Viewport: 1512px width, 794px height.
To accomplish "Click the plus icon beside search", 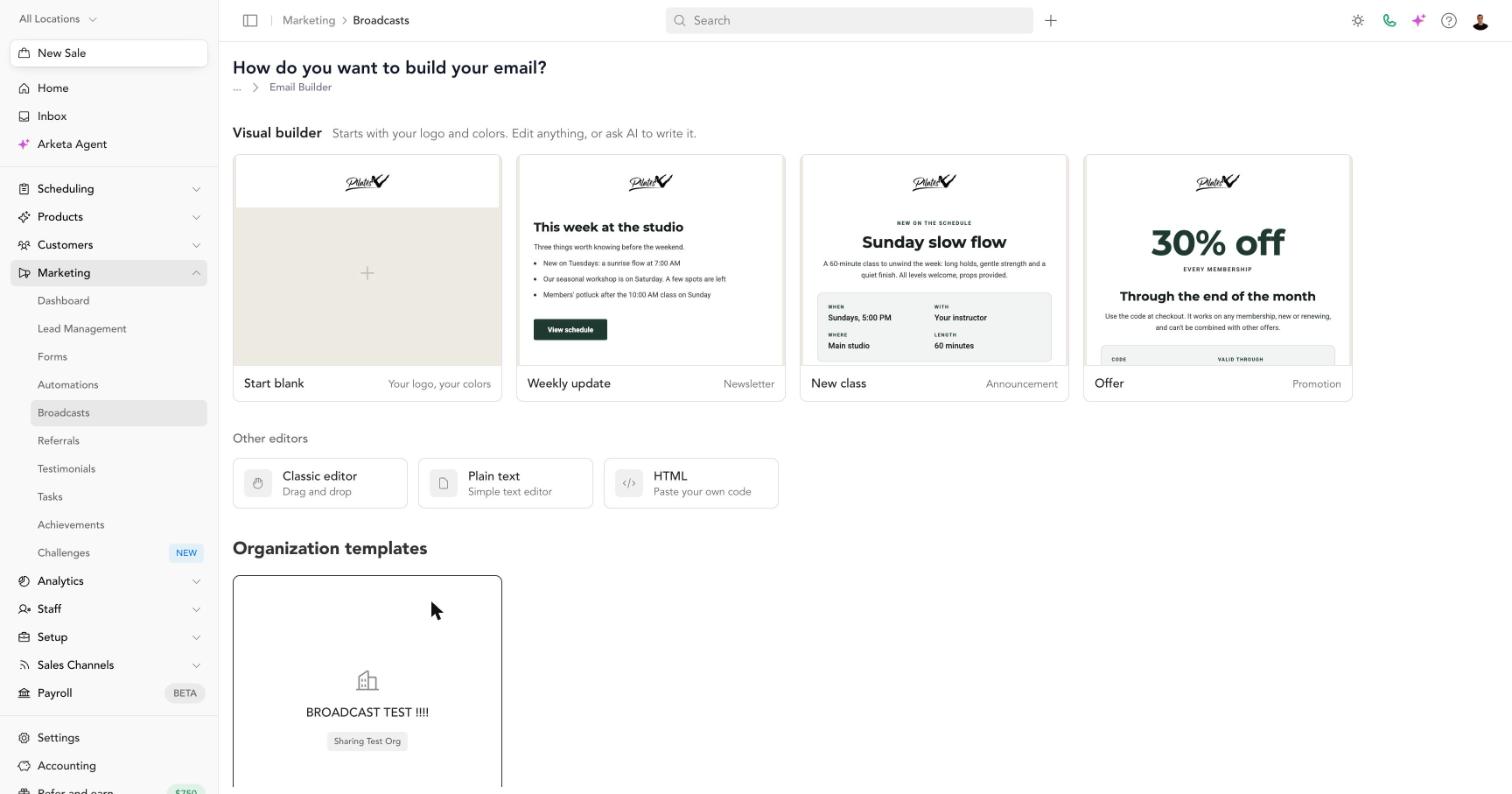I will (1051, 20).
